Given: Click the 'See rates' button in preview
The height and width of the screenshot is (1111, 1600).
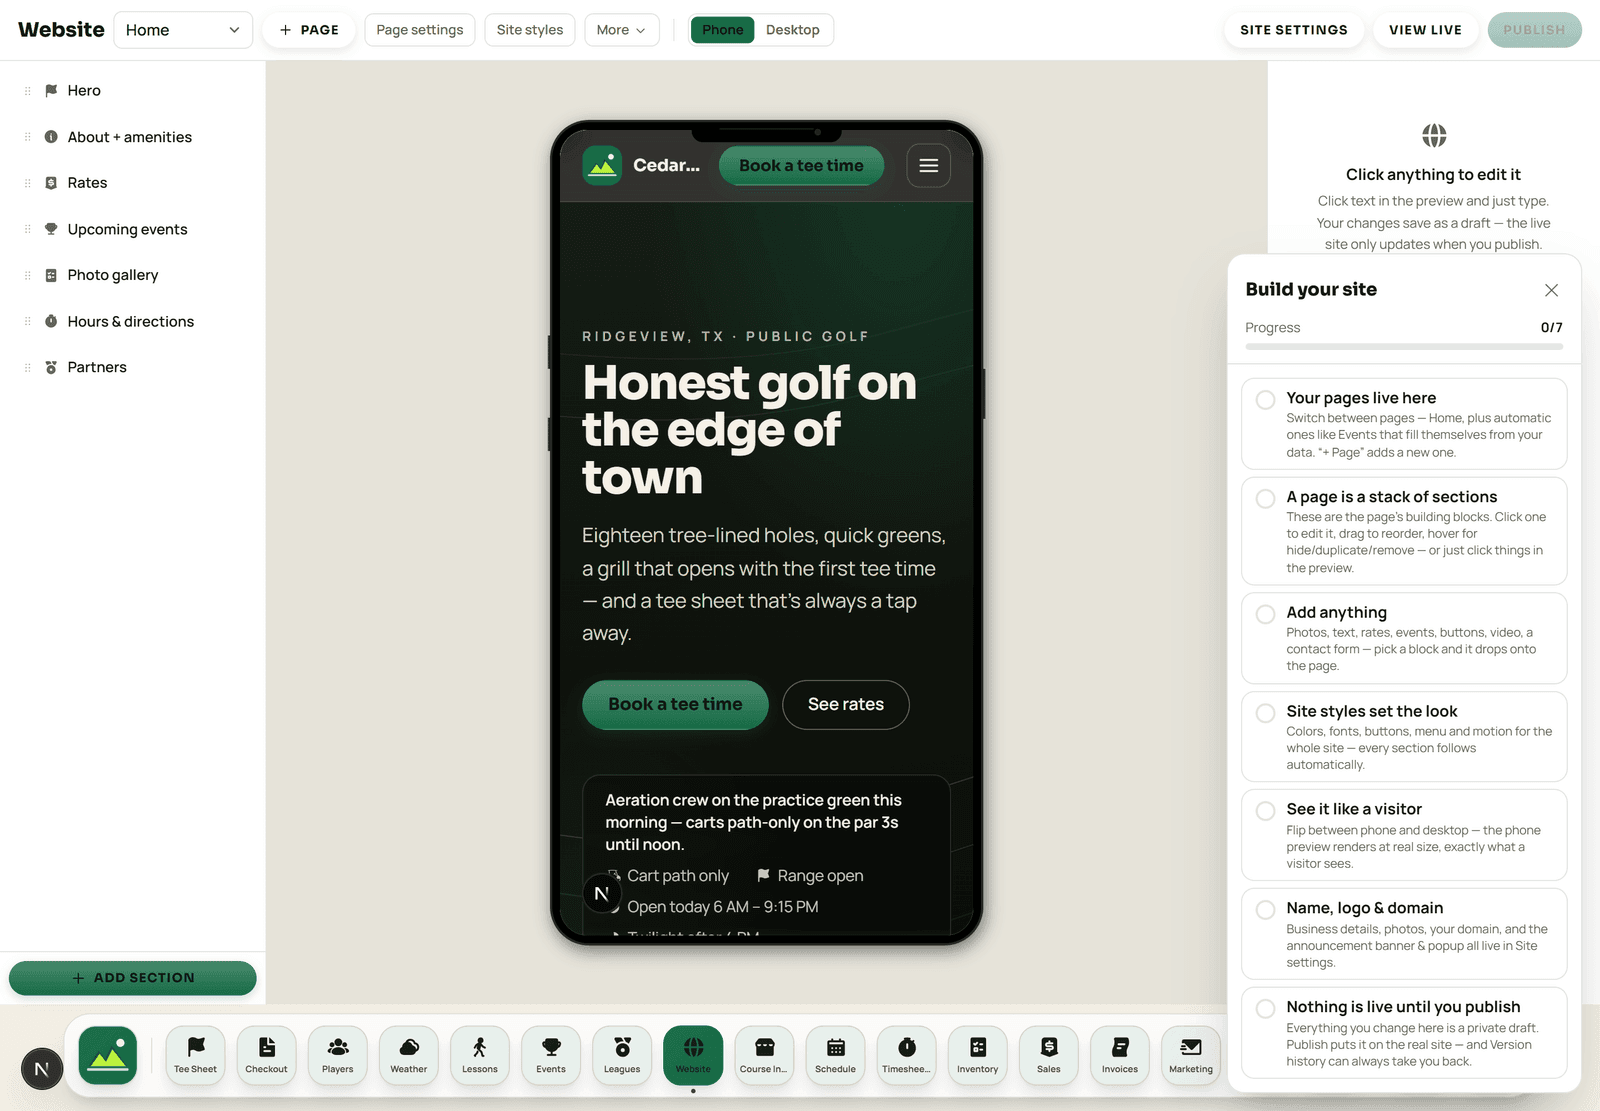Looking at the screenshot, I should click(x=846, y=705).
